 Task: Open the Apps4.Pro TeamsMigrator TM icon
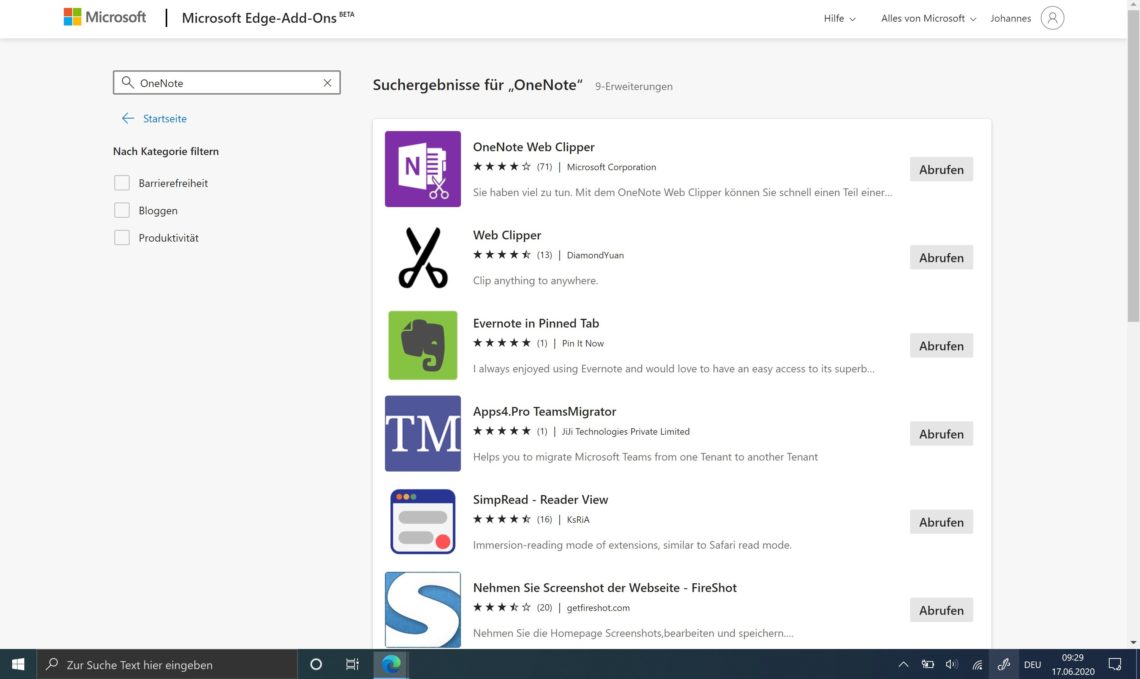[x=422, y=433]
